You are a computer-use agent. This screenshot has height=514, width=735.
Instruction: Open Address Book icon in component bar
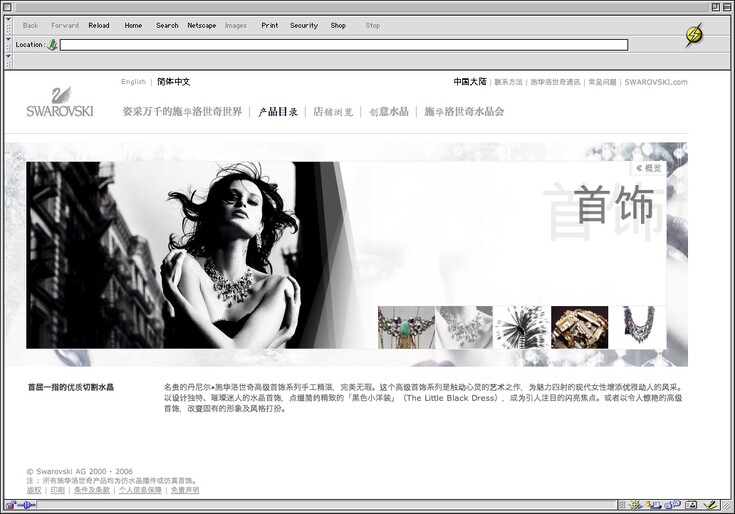(x=691, y=505)
